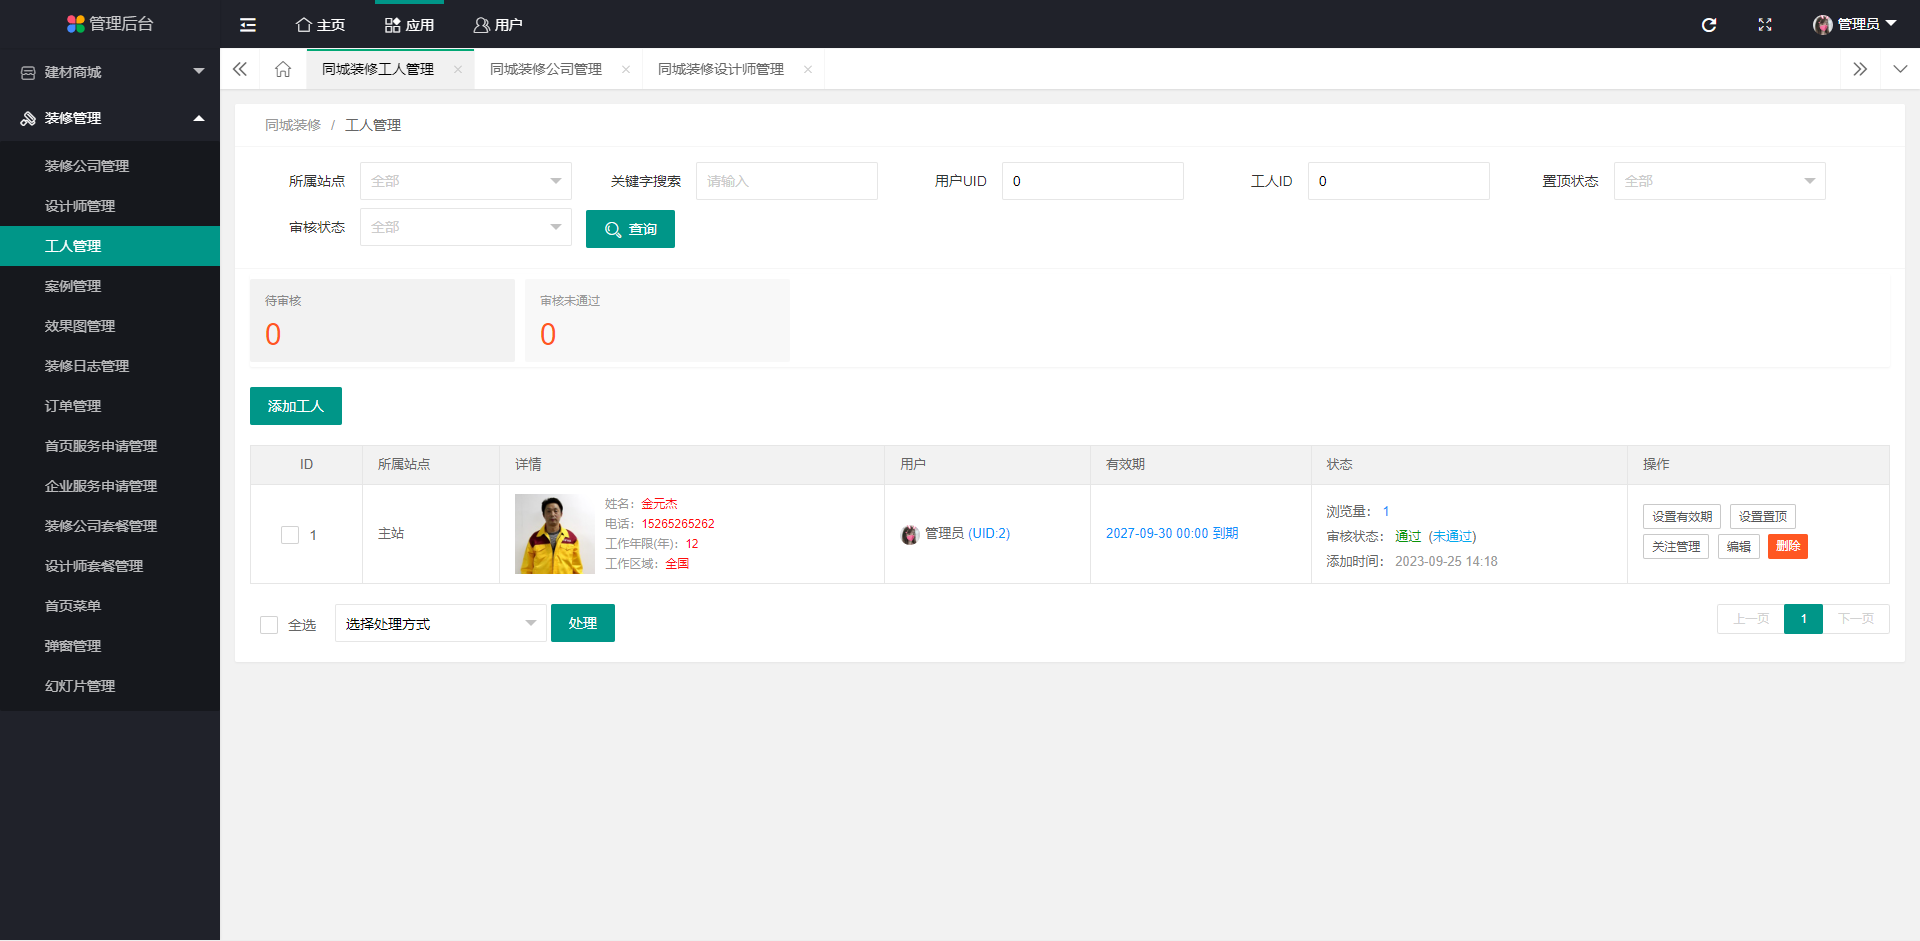Image resolution: width=1920 pixels, height=941 pixels.
Task: Go to page 1 in pagination
Action: 1804,619
